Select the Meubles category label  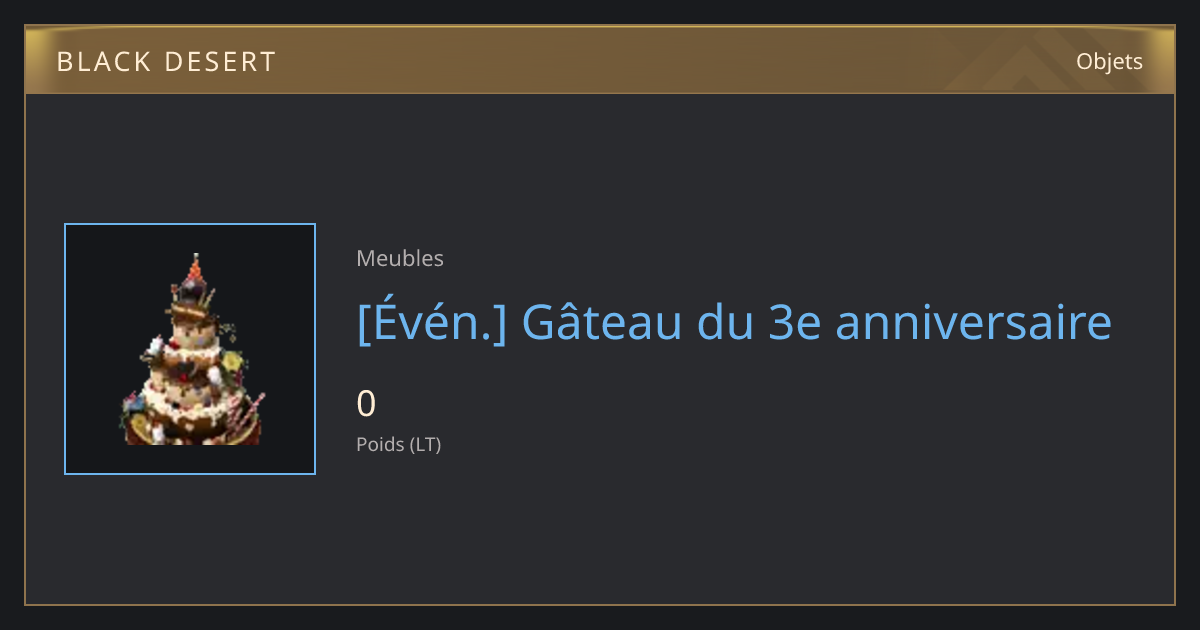[x=400, y=258]
